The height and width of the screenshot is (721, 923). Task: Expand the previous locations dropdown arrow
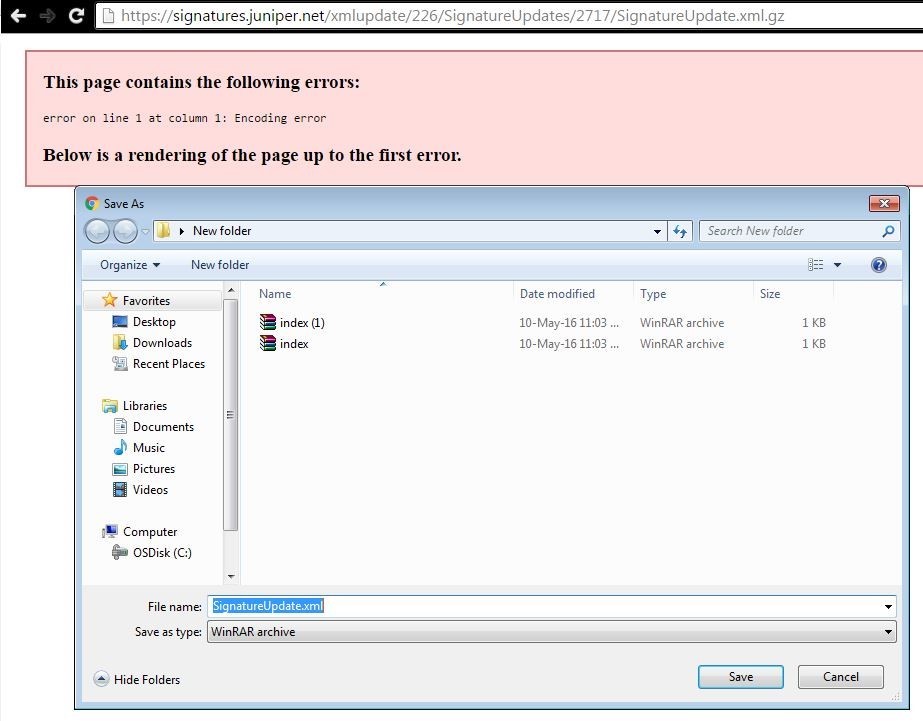(x=657, y=231)
